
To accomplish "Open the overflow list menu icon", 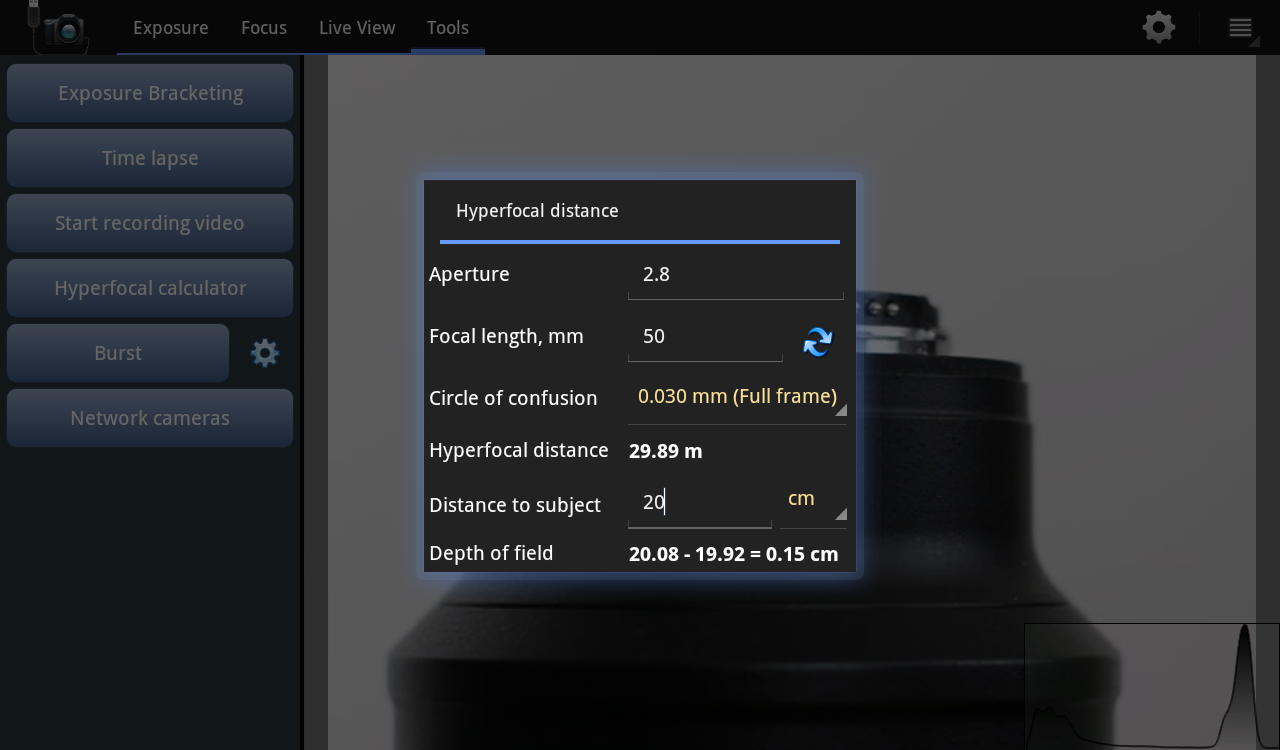I will point(1240,27).
